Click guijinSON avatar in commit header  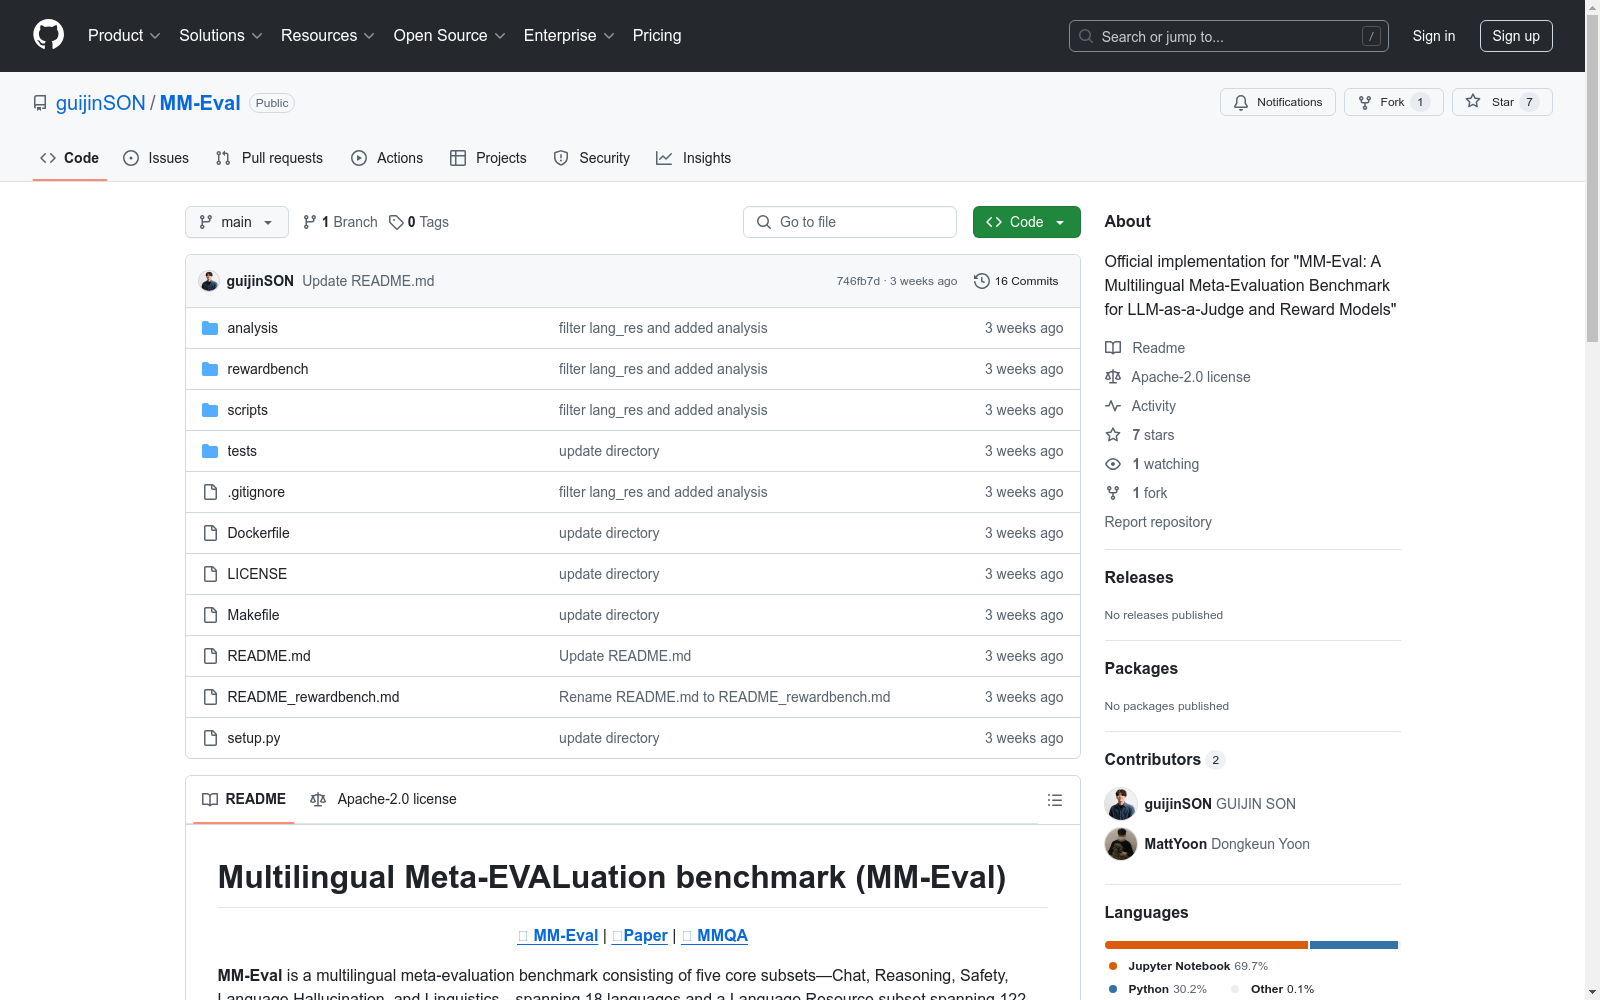tap(209, 281)
